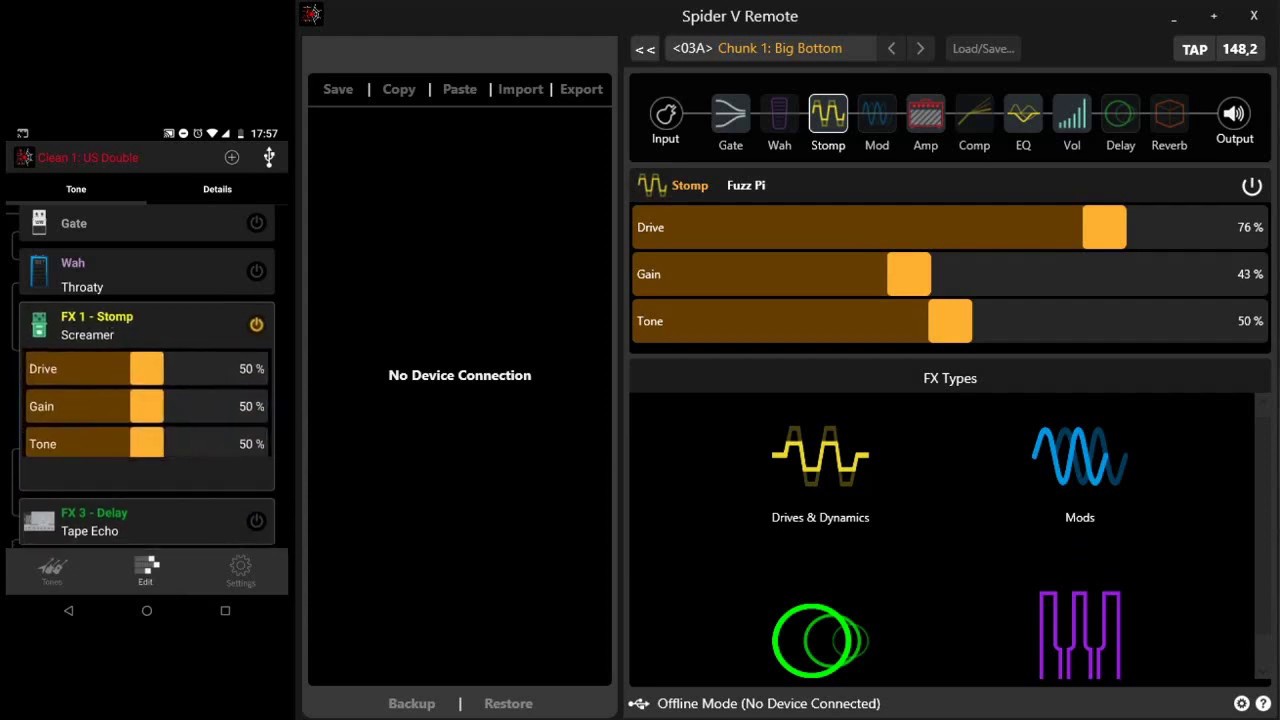Collapse panel with double left arrows

[x=645, y=49]
